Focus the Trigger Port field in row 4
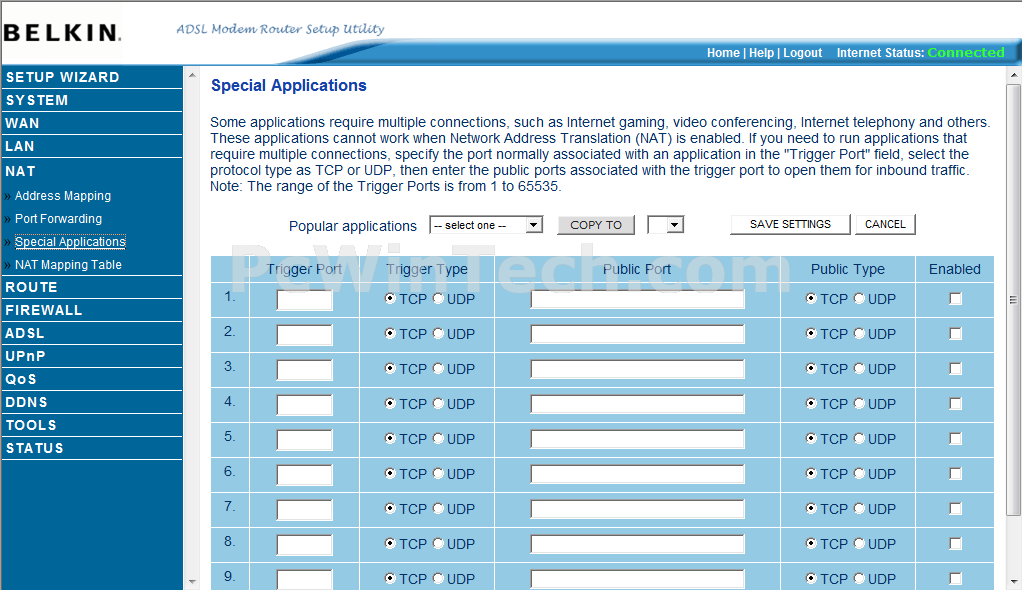Screen dimensions: 1022x590 304,405
